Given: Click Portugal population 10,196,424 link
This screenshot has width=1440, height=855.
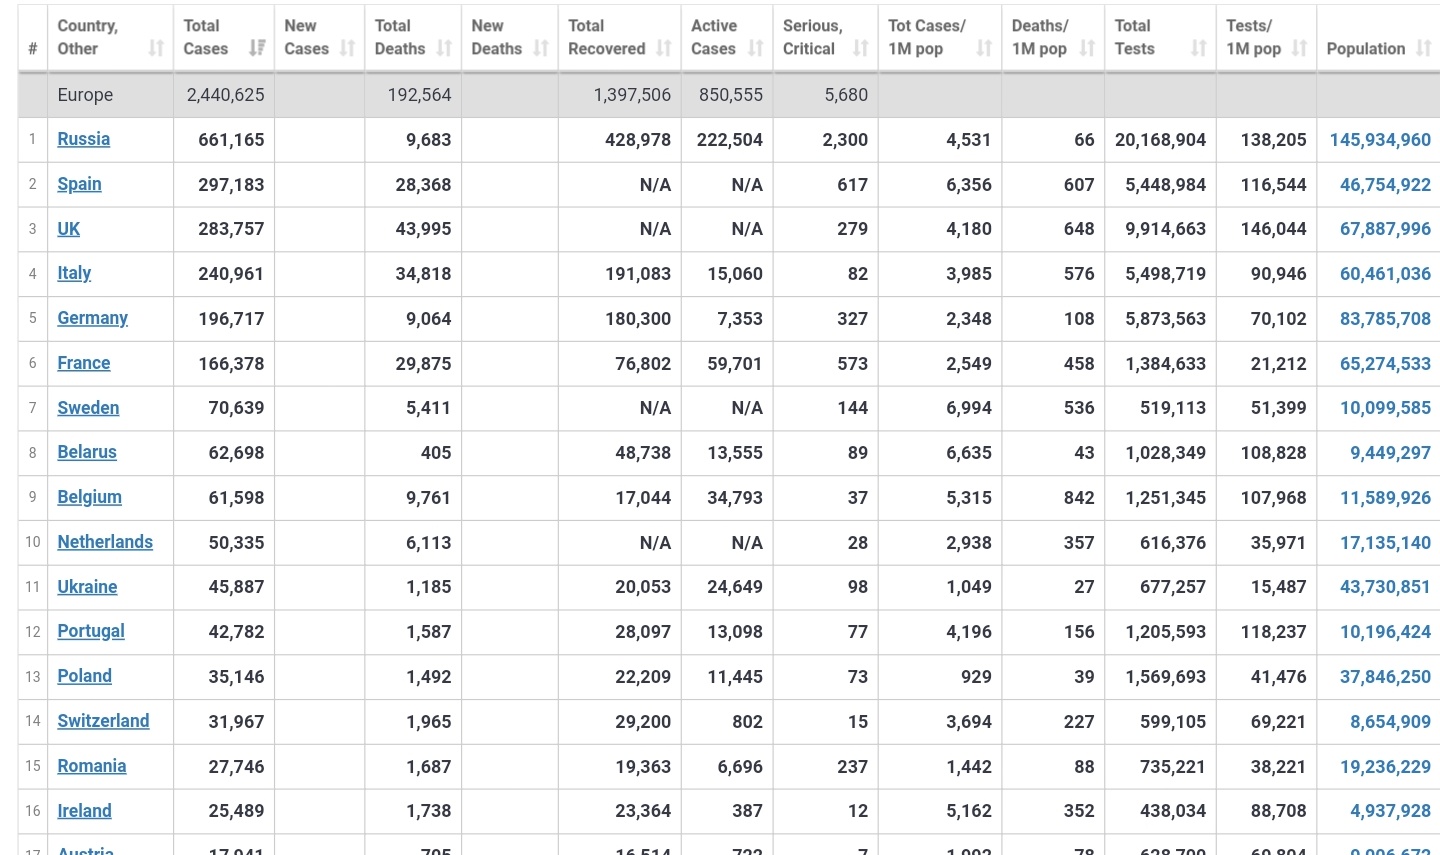Looking at the screenshot, I should point(1385,632).
